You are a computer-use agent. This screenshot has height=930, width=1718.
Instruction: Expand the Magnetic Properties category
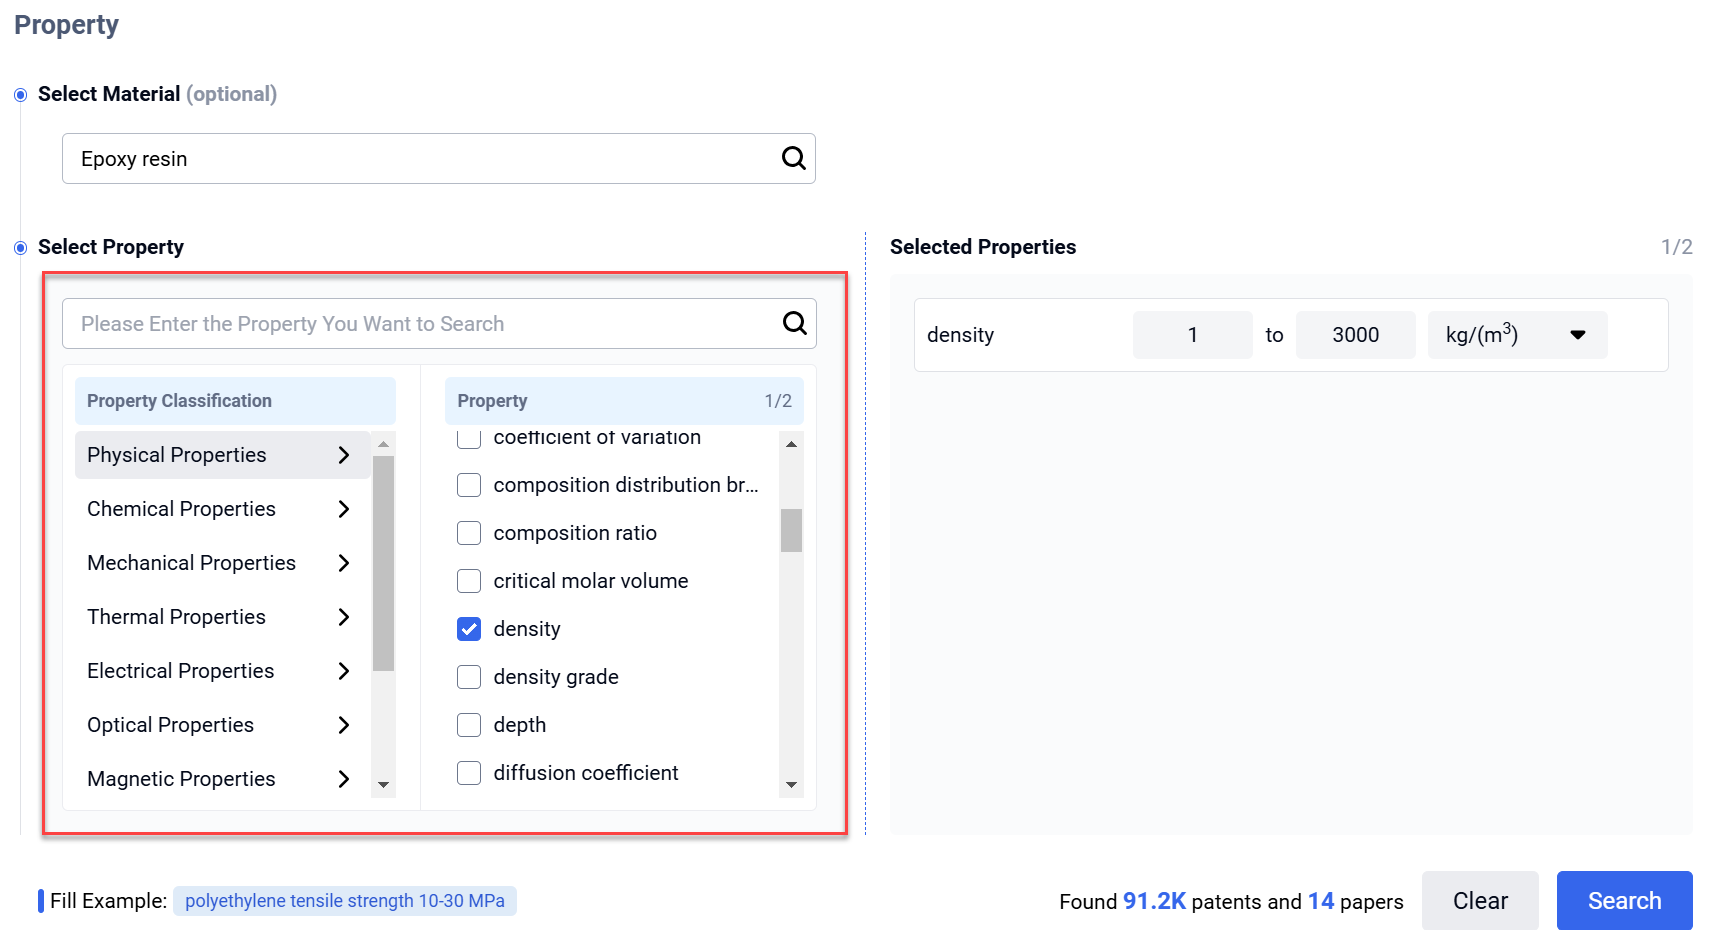344,779
